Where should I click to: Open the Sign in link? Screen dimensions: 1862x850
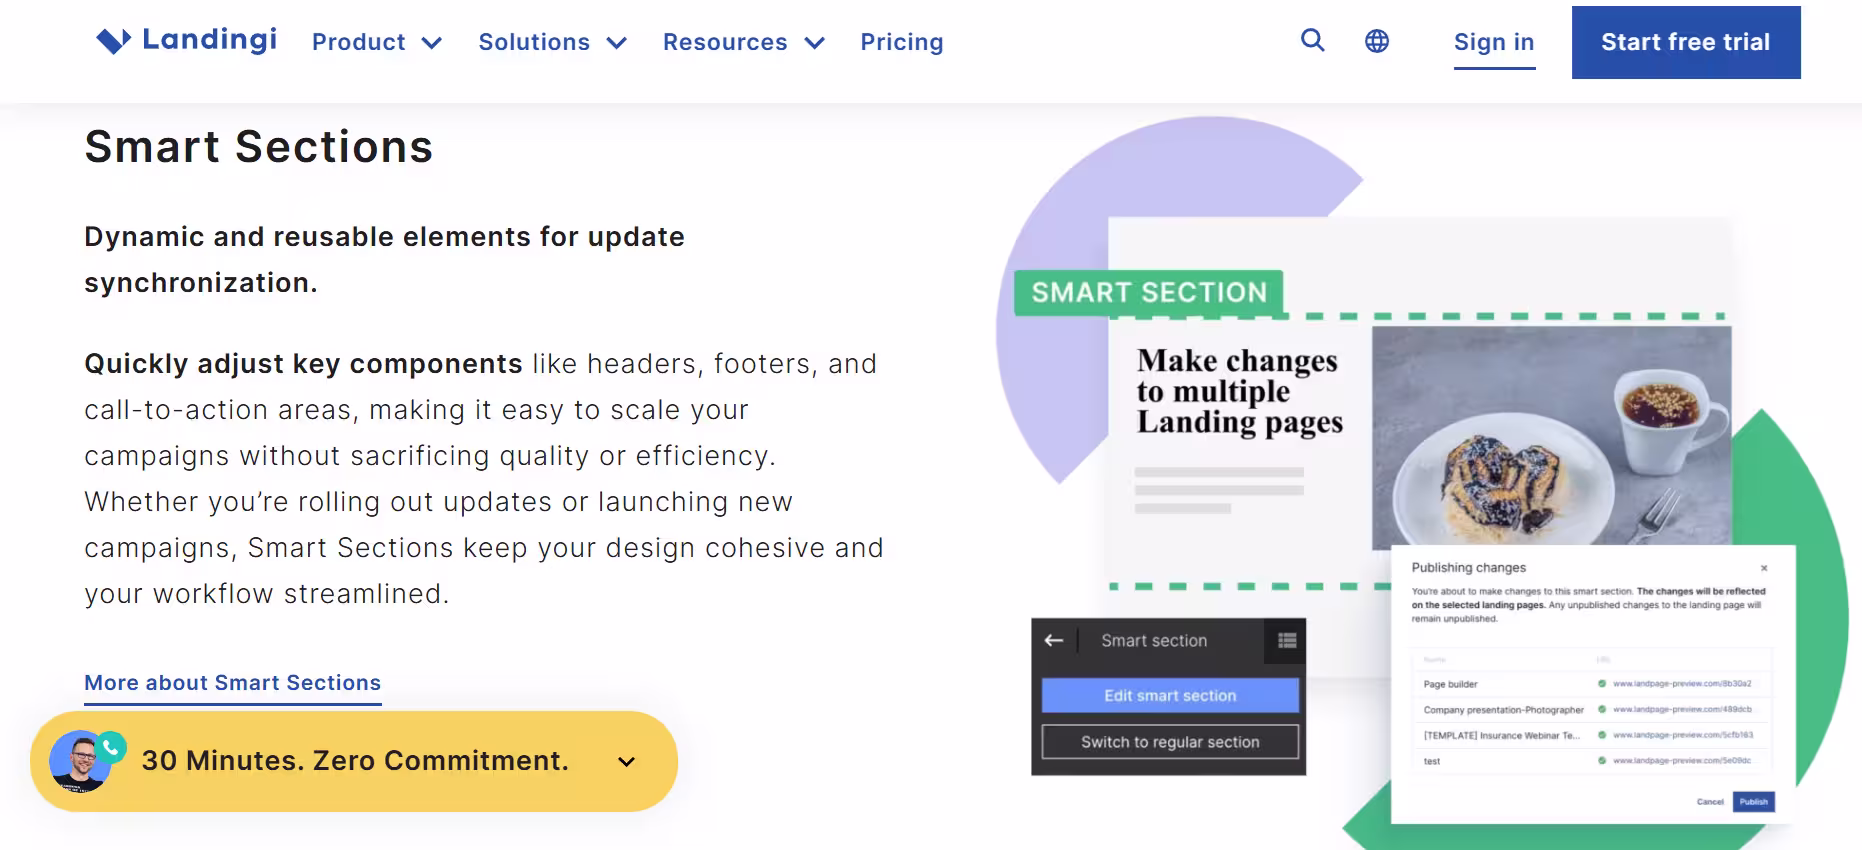(x=1494, y=42)
